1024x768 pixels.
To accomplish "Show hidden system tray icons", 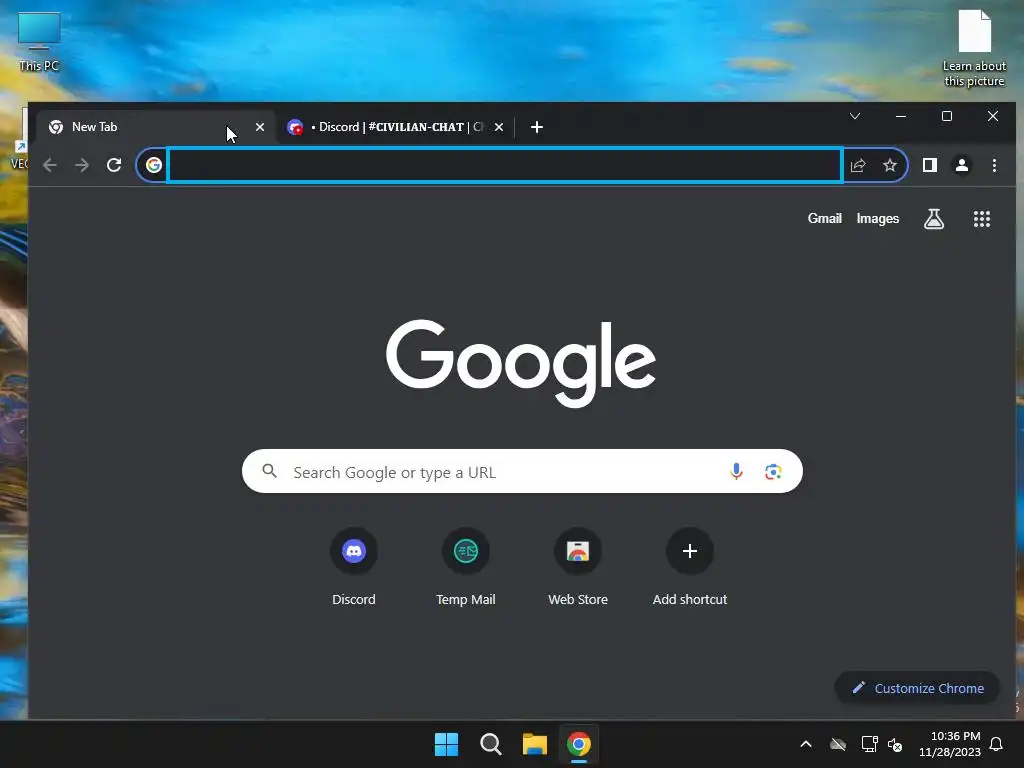I will click(x=806, y=744).
